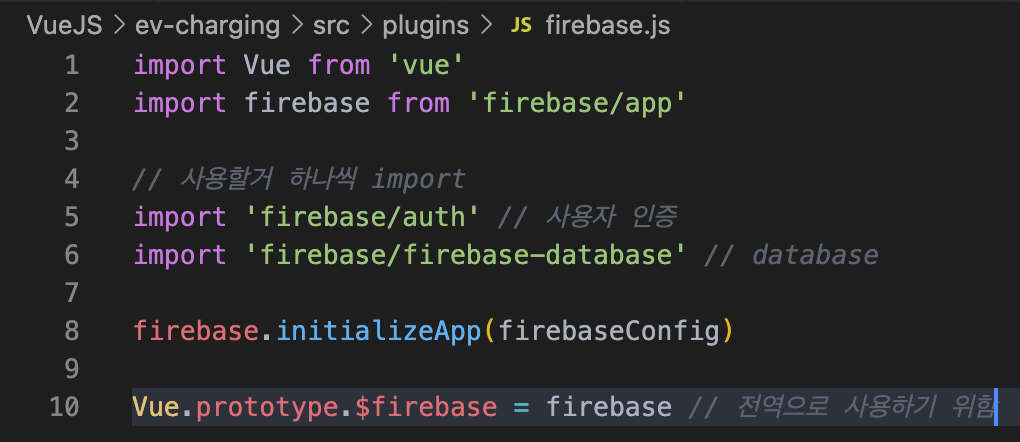Select line number 9 in gutter
1020x442 pixels.
click(x=72, y=368)
